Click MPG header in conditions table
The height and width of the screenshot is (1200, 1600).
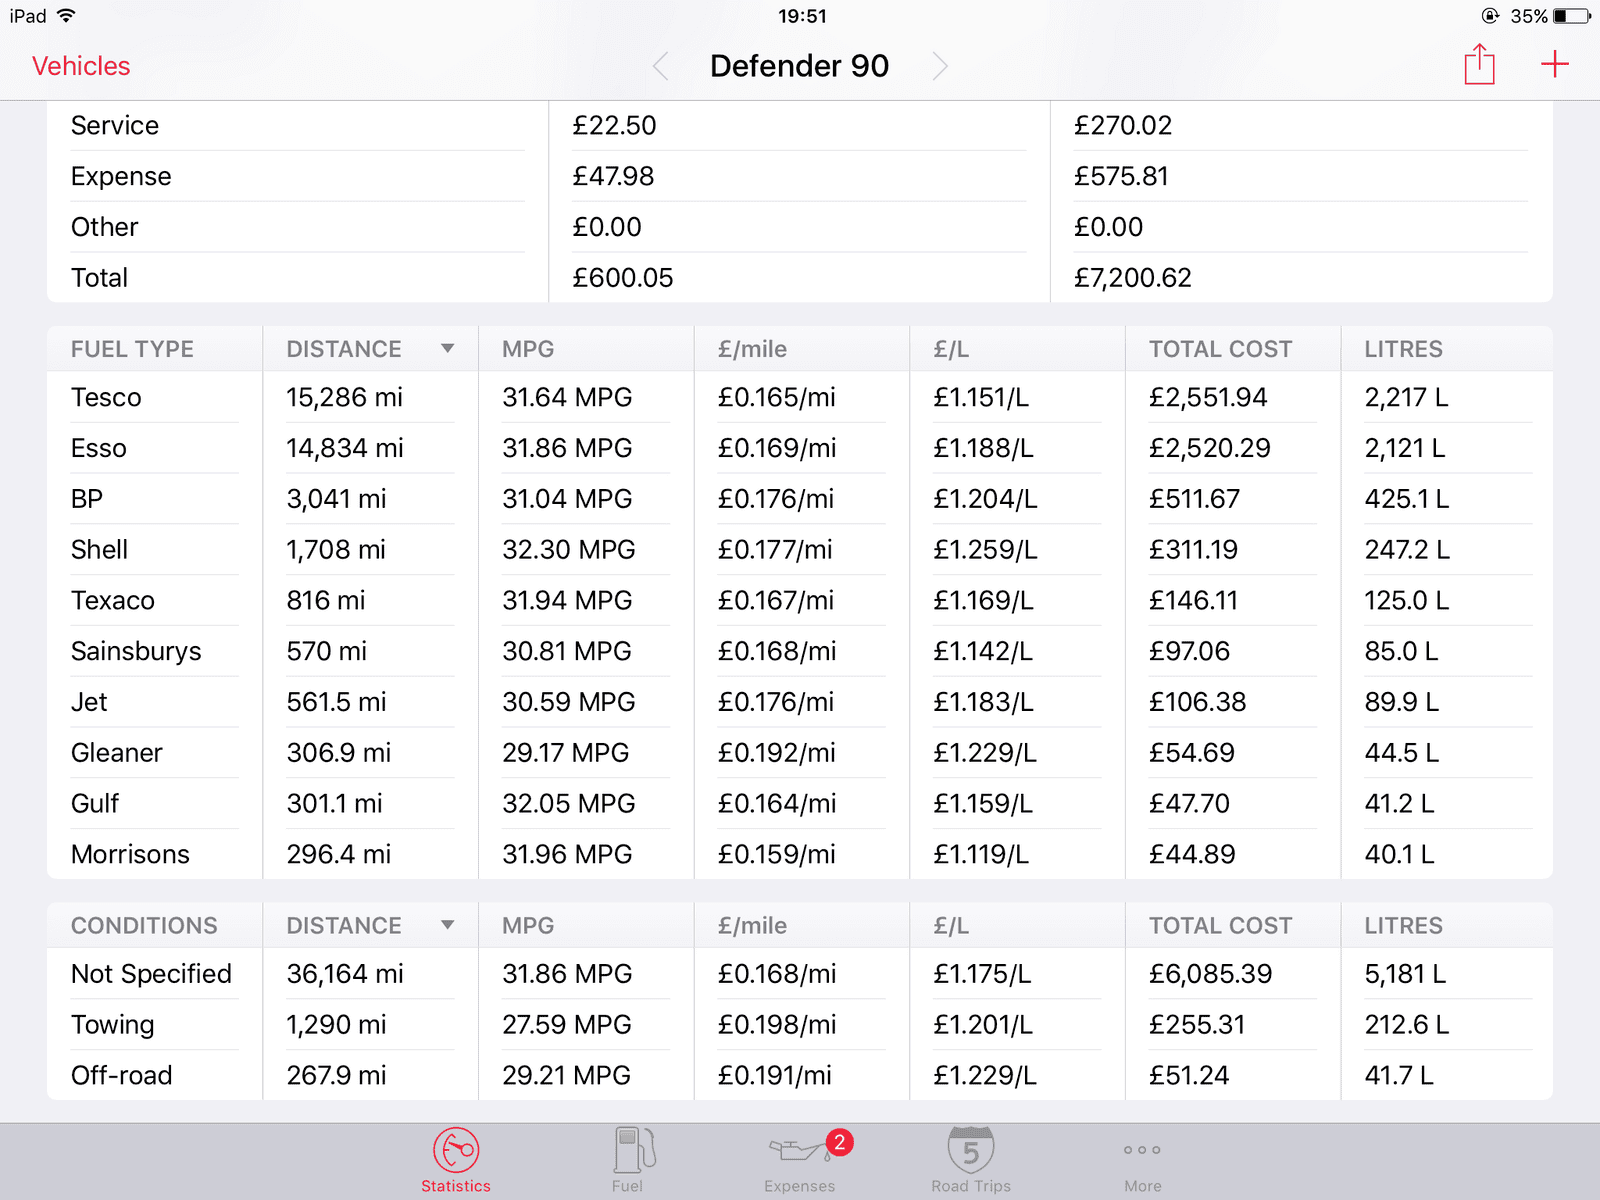tap(528, 926)
